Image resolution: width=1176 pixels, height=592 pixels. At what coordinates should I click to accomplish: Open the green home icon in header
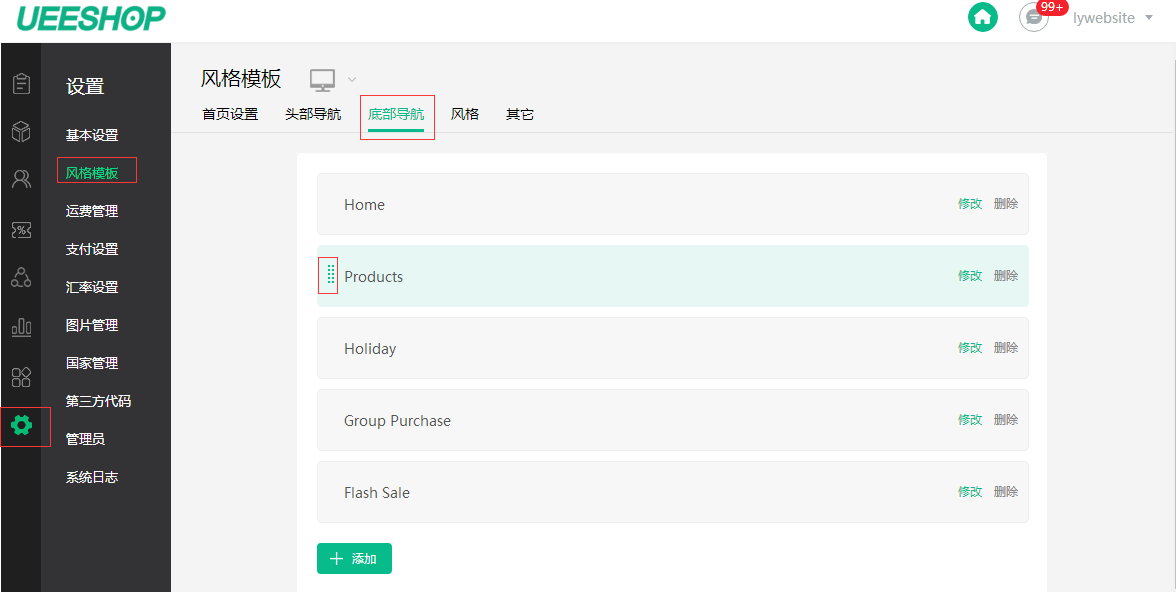point(982,17)
